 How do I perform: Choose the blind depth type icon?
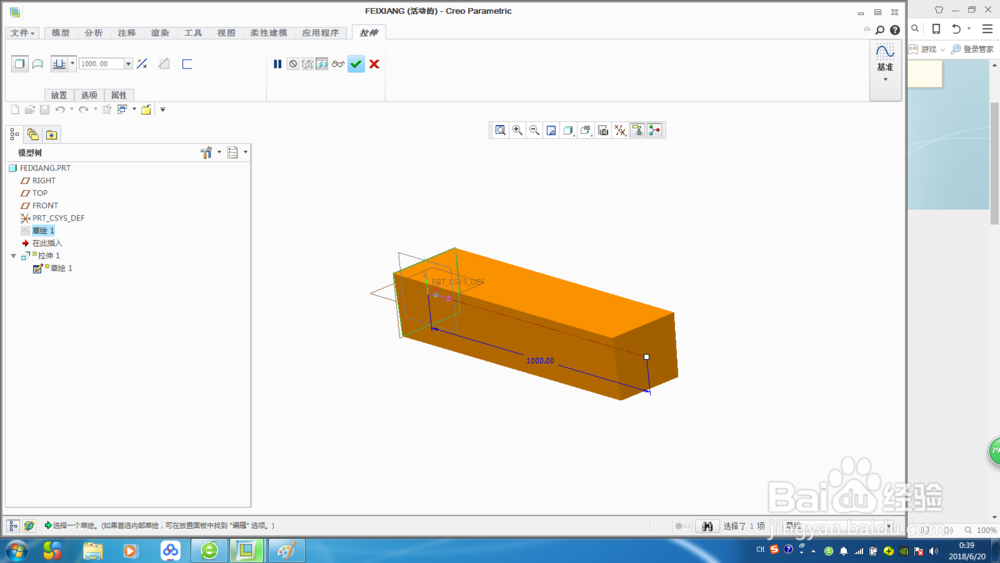(x=59, y=64)
